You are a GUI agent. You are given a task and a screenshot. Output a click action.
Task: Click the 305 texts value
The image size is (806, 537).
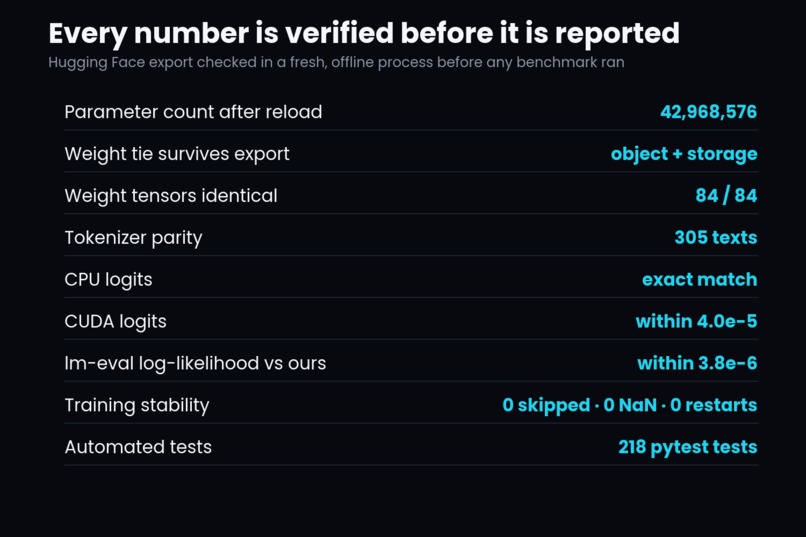(716, 237)
